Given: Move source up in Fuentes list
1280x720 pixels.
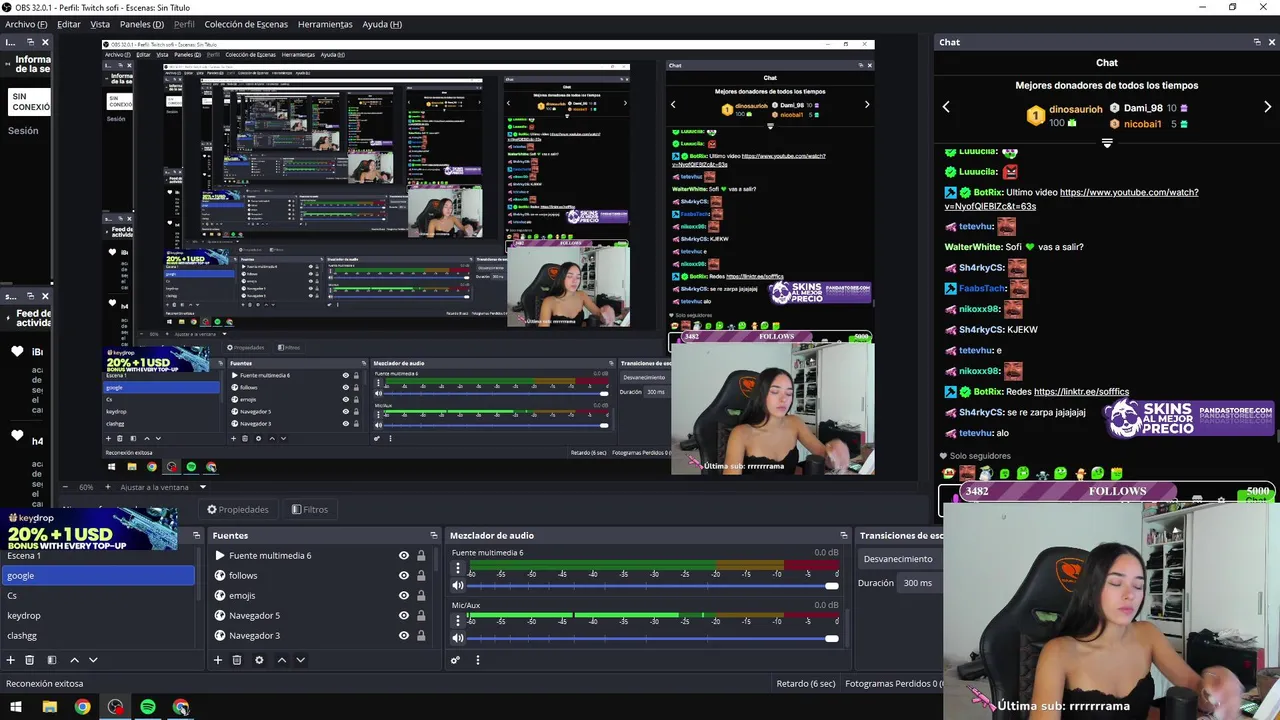Looking at the screenshot, I should click(x=281, y=660).
